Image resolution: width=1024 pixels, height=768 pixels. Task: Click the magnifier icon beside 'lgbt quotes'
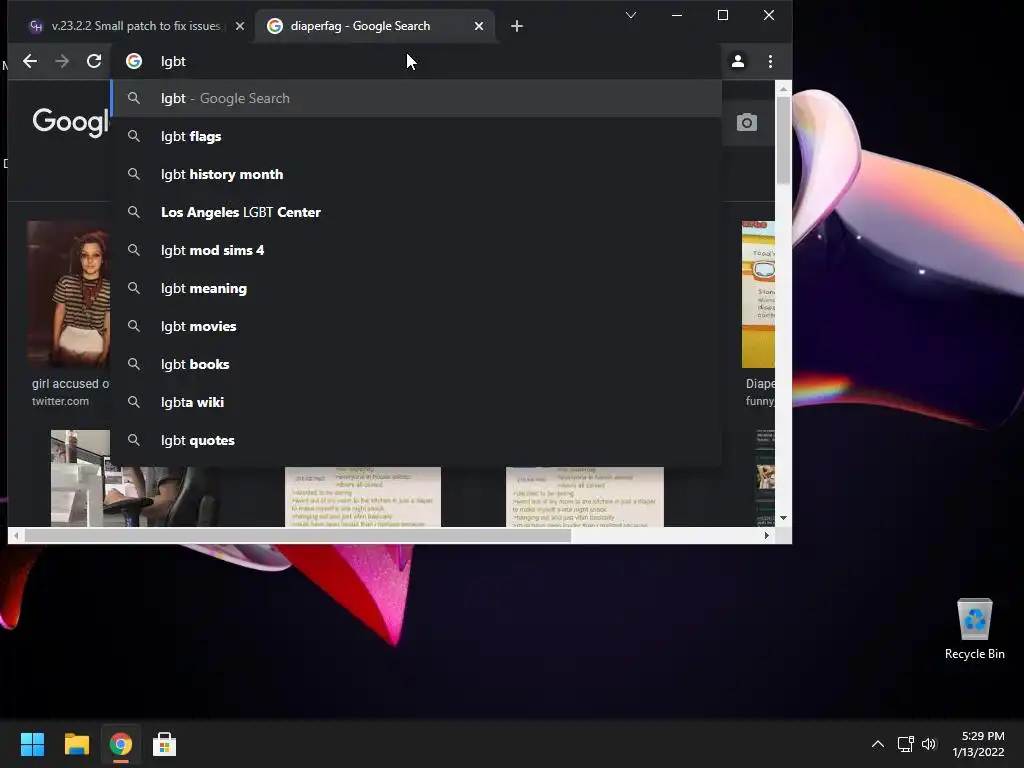point(134,440)
